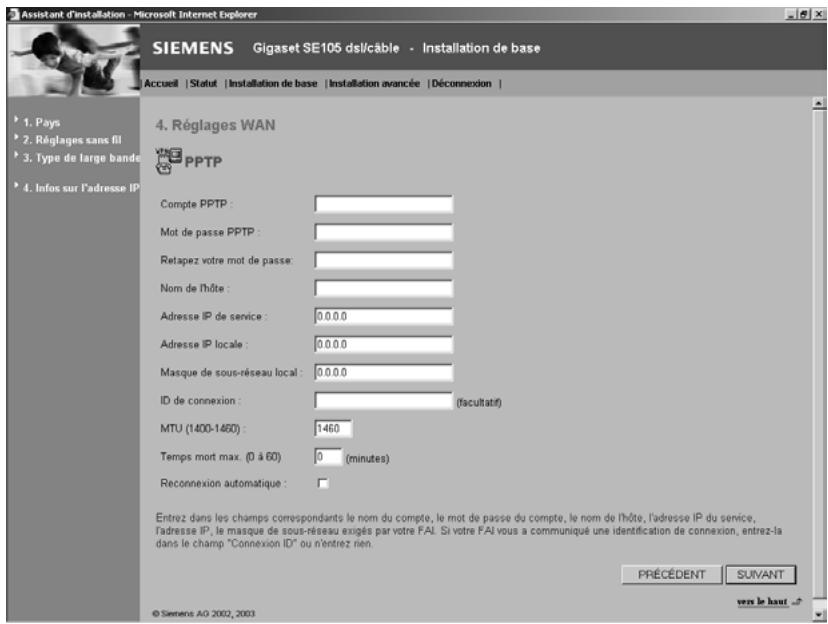Click the Internet Explorer title bar icon
This screenshot has width=828, height=624.
point(14,14)
